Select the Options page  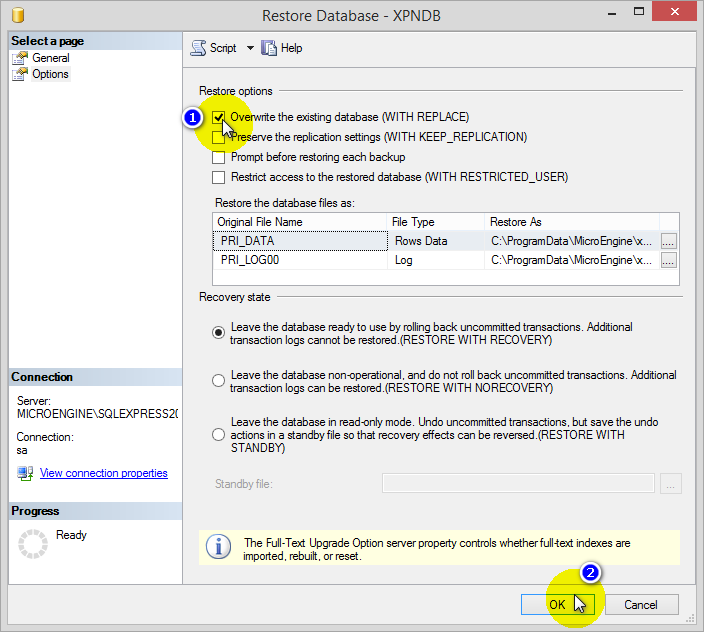(x=50, y=74)
